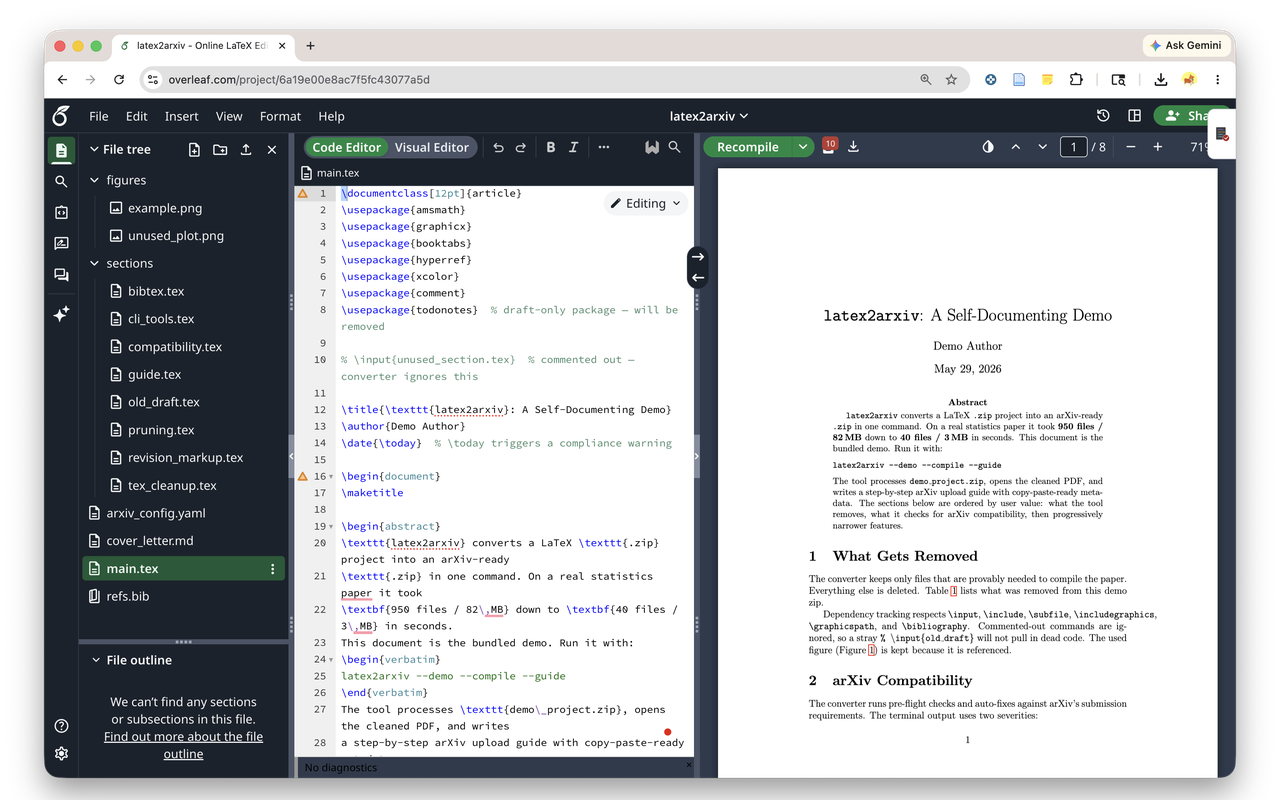Collapse the File outline section
This screenshot has height=800, width=1280.
[x=96, y=660]
